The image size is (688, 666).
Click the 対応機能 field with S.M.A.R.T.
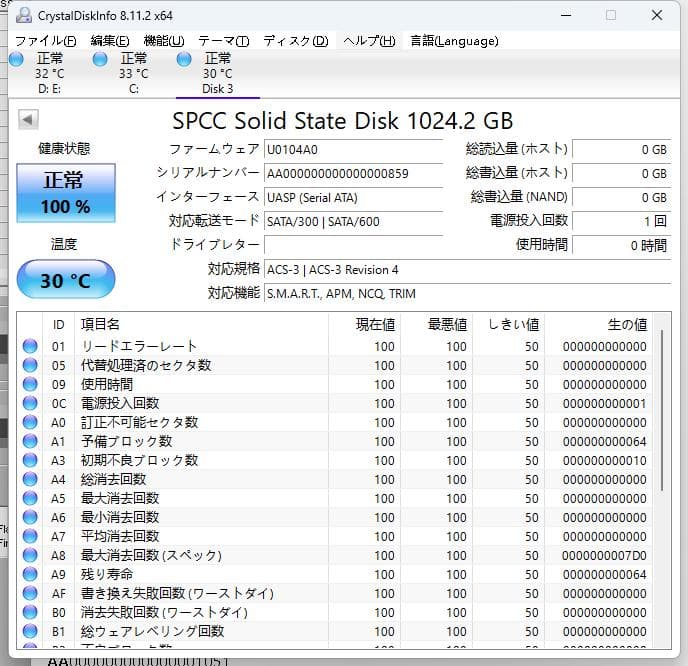point(468,294)
